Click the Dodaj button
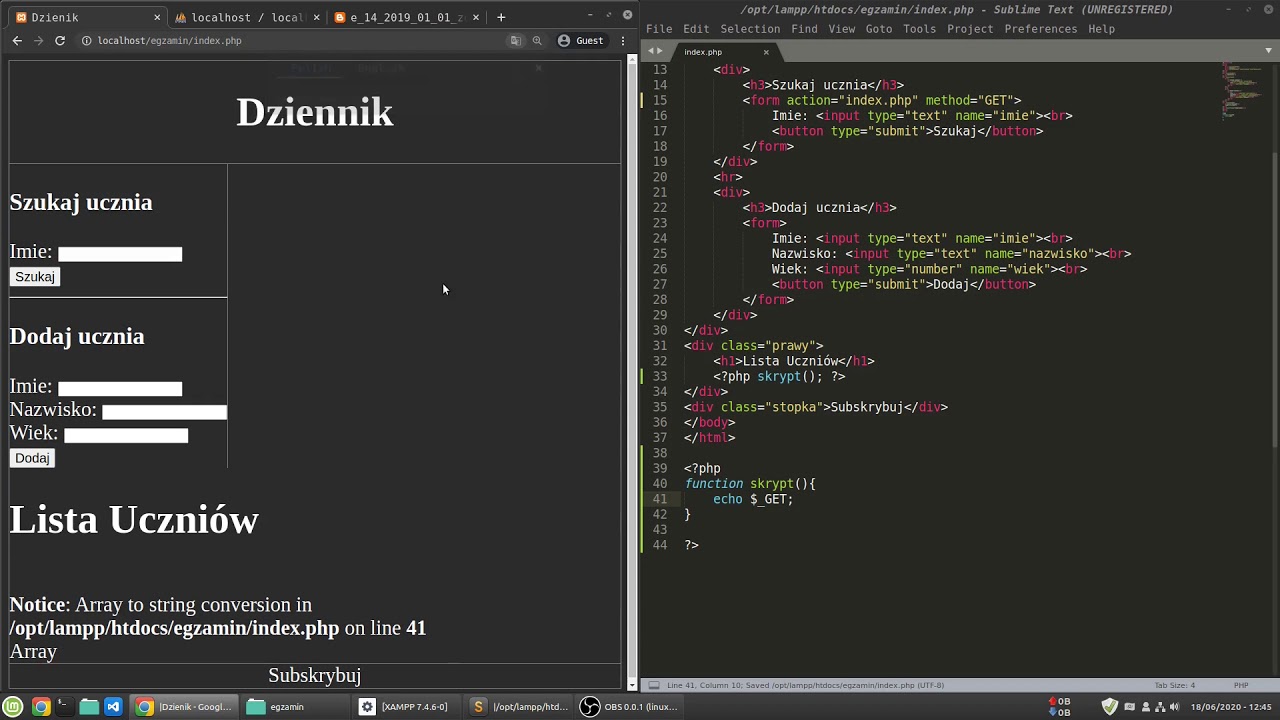The height and width of the screenshot is (720, 1280). 32,458
